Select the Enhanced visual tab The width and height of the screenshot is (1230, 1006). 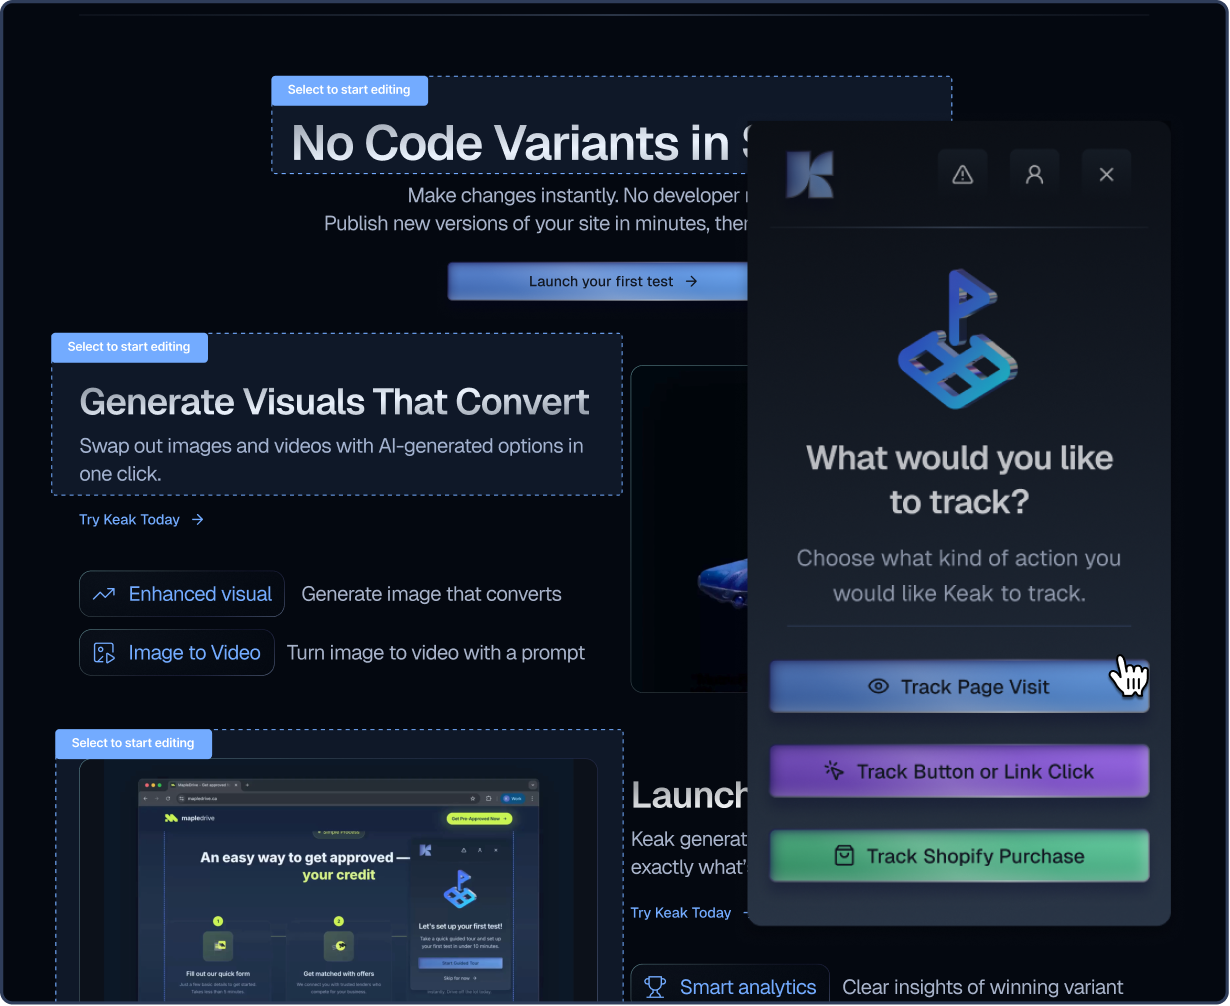pos(182,594)
